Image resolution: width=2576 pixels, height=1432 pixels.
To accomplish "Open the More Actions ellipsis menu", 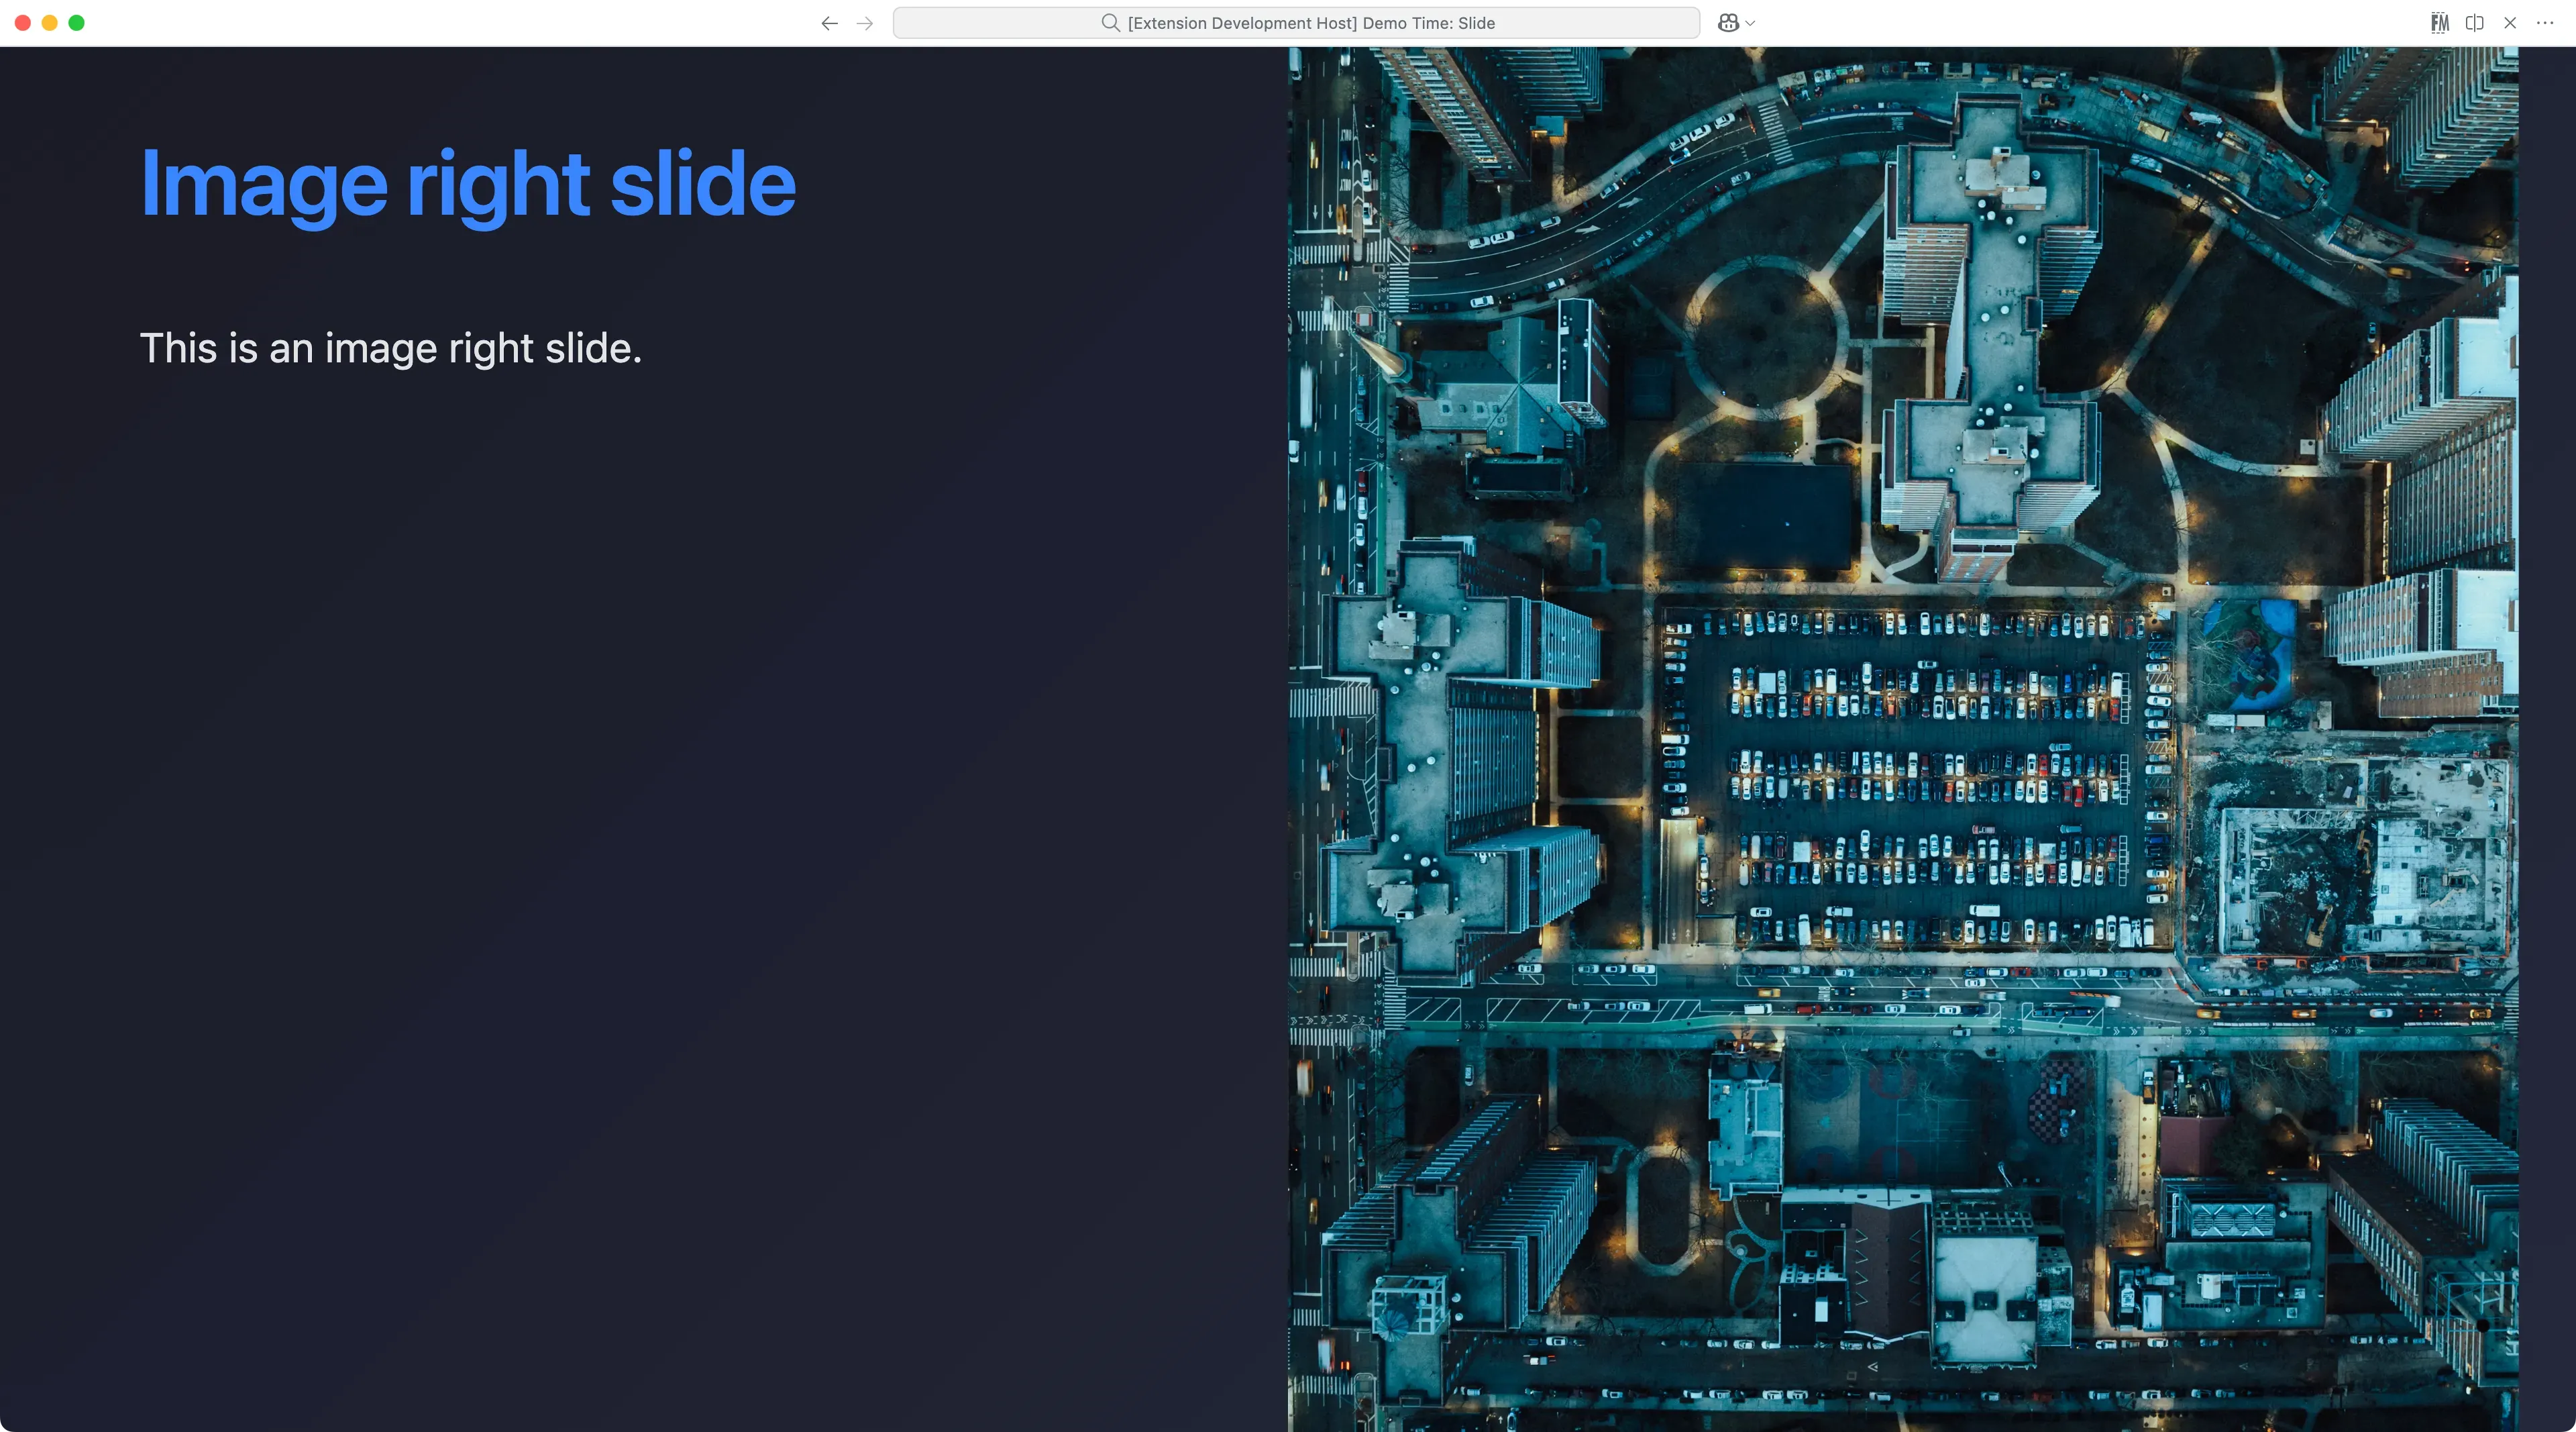I will [2545, 23].
